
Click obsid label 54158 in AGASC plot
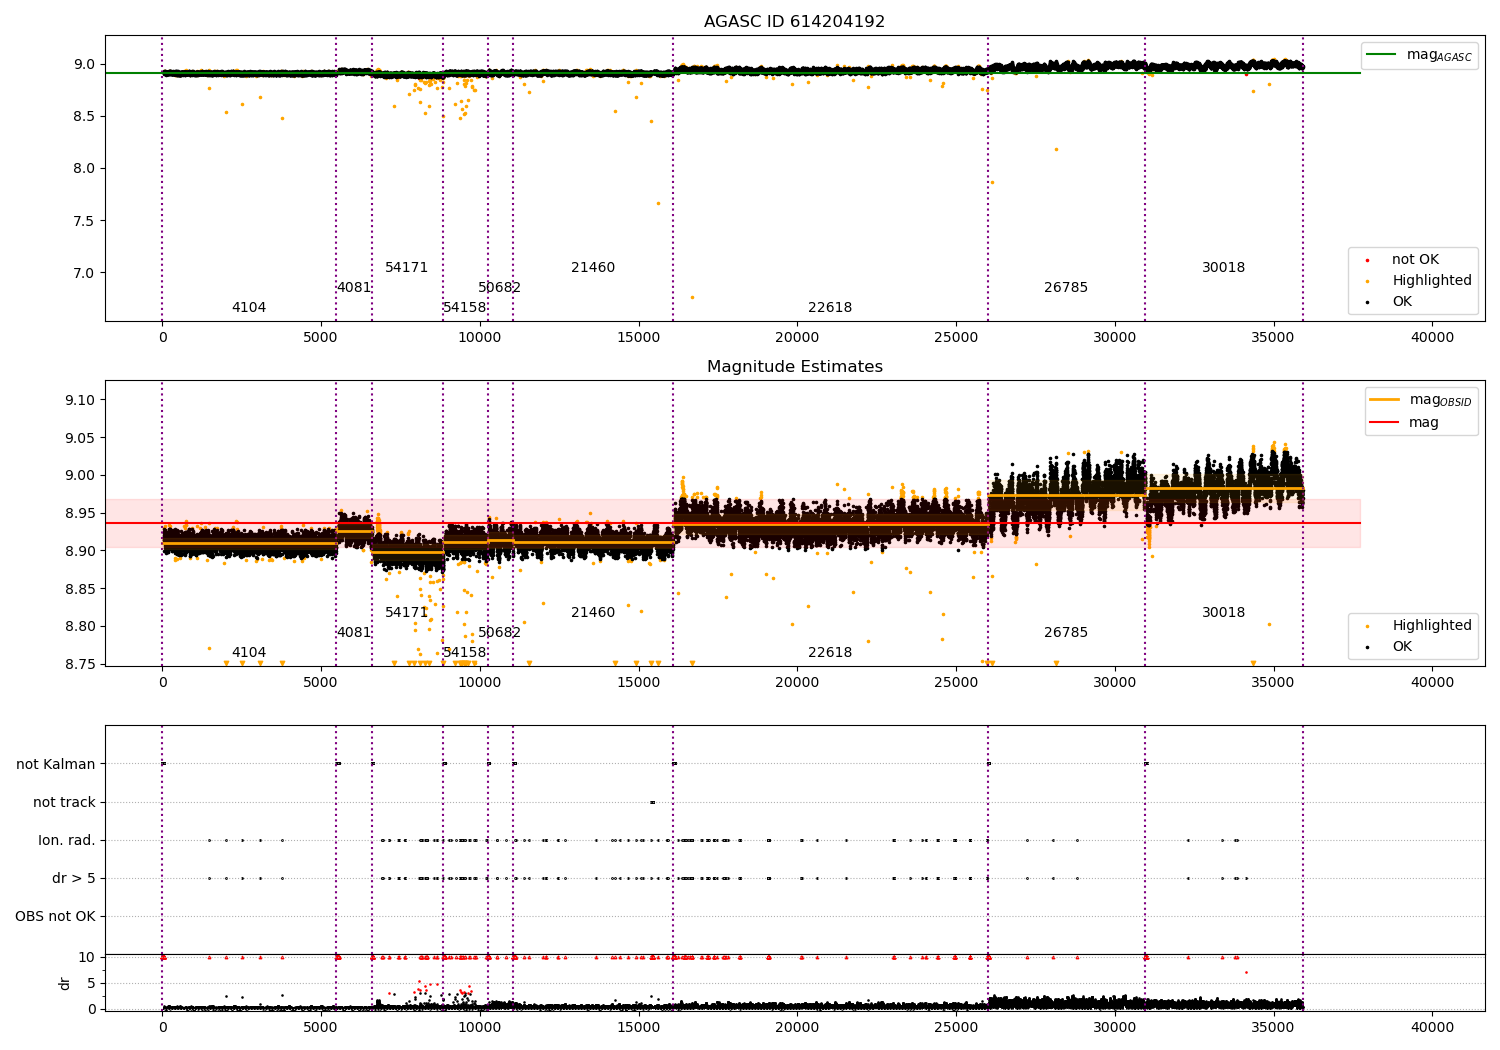pos(465,308)
